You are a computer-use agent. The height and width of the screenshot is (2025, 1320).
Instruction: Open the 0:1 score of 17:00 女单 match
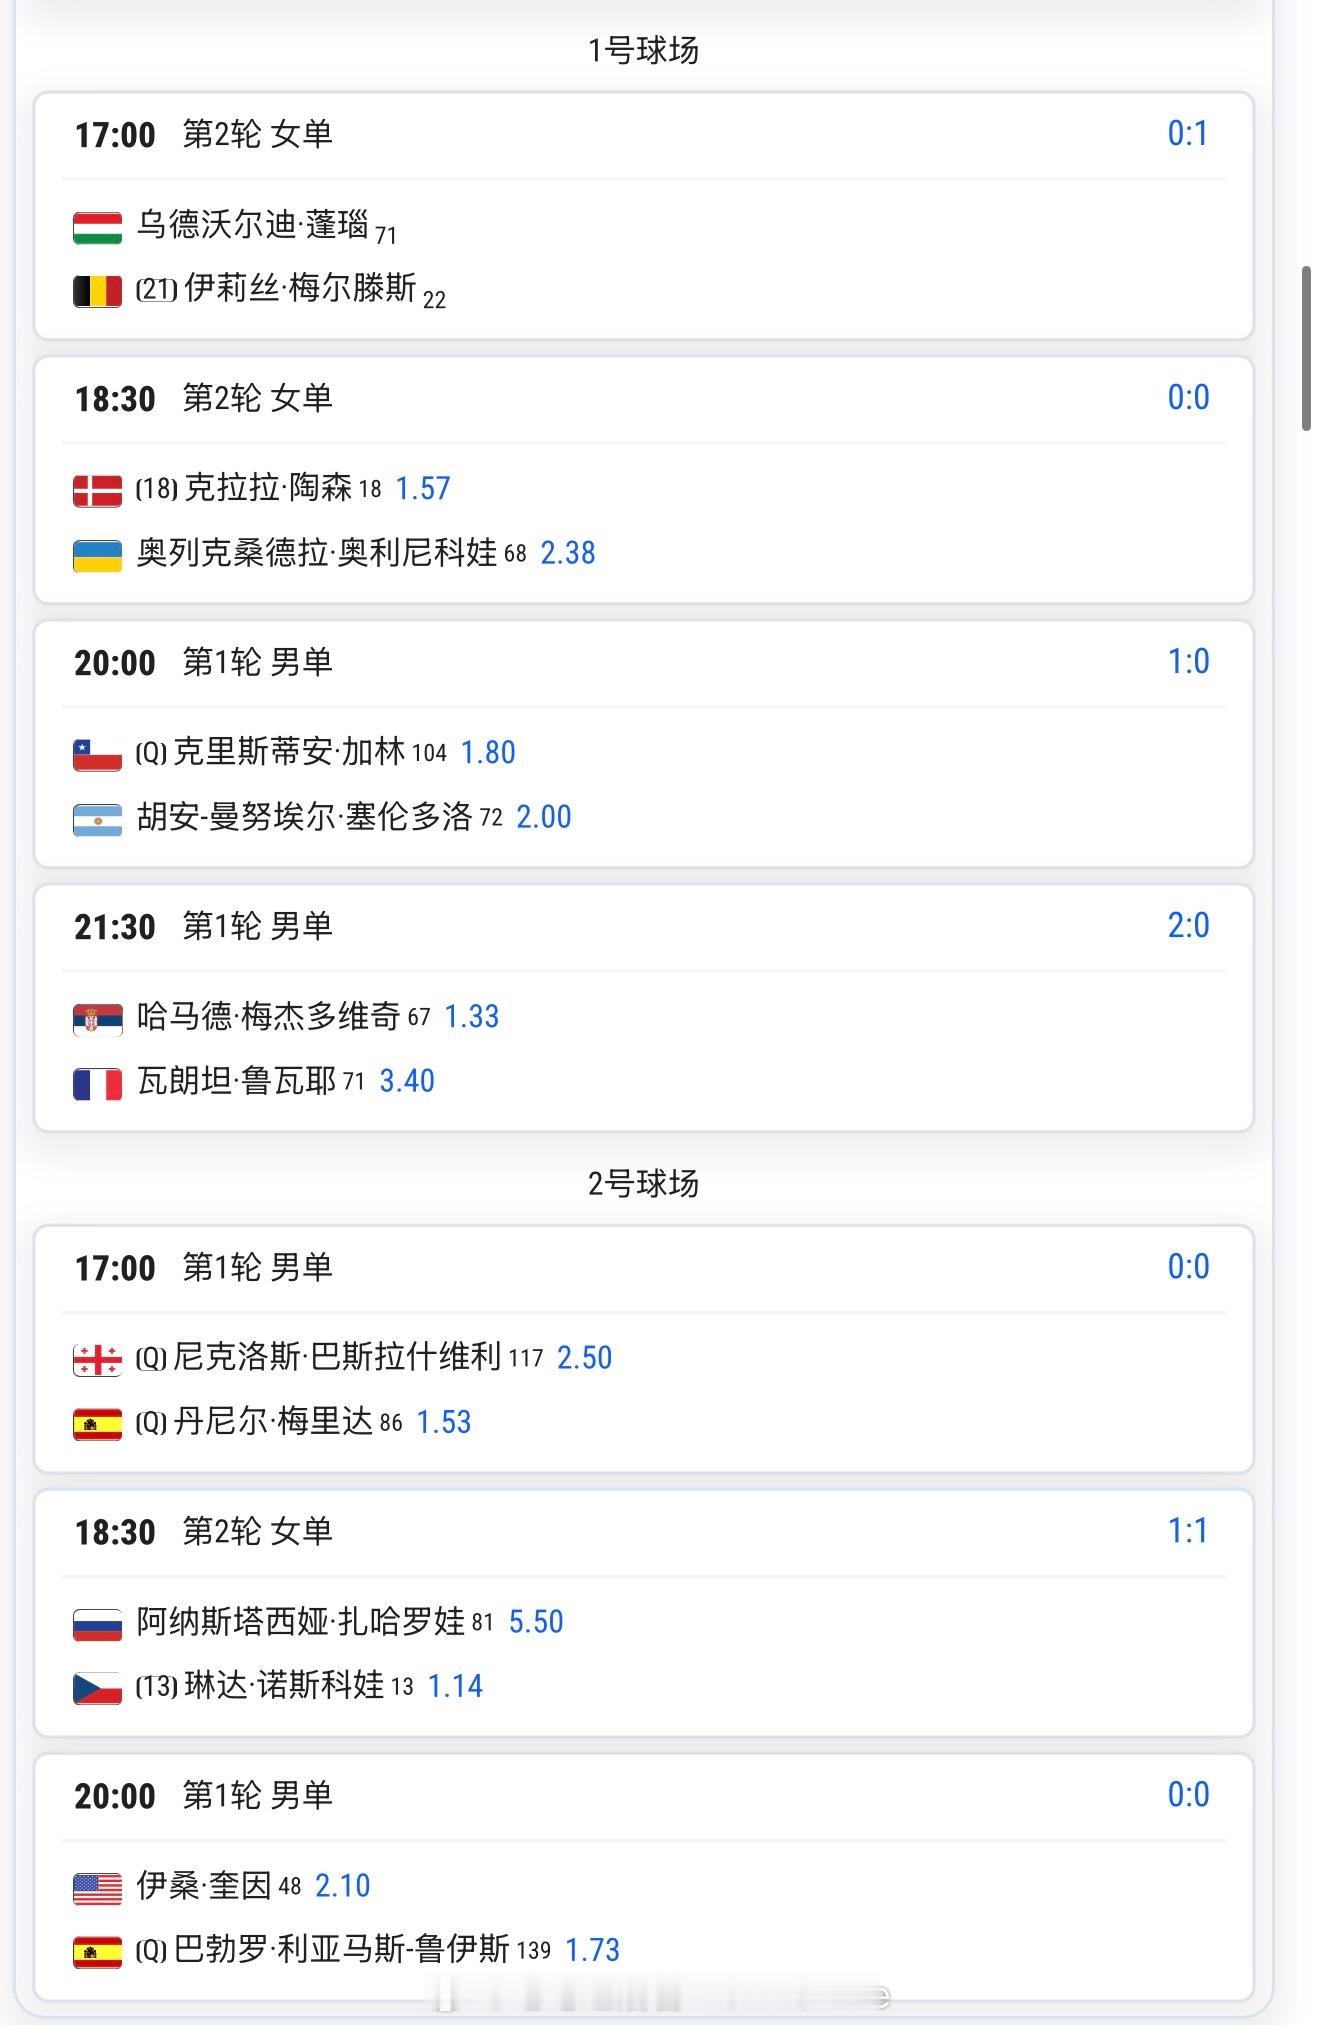coord(1188,134)
